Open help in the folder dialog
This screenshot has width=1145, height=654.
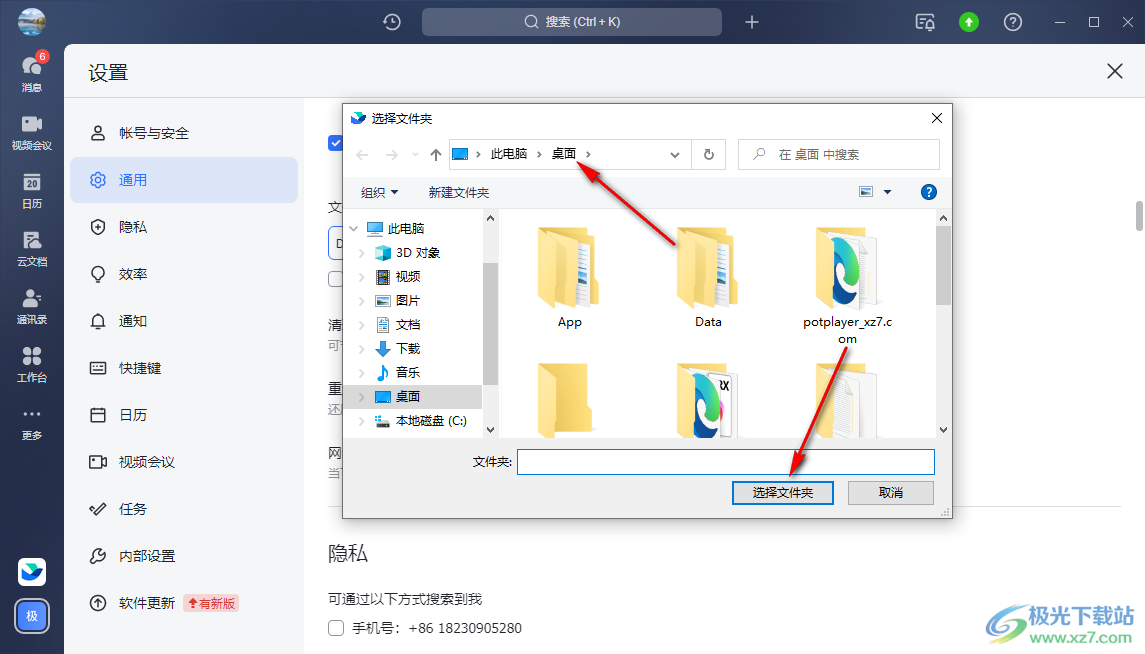point(929,192)
